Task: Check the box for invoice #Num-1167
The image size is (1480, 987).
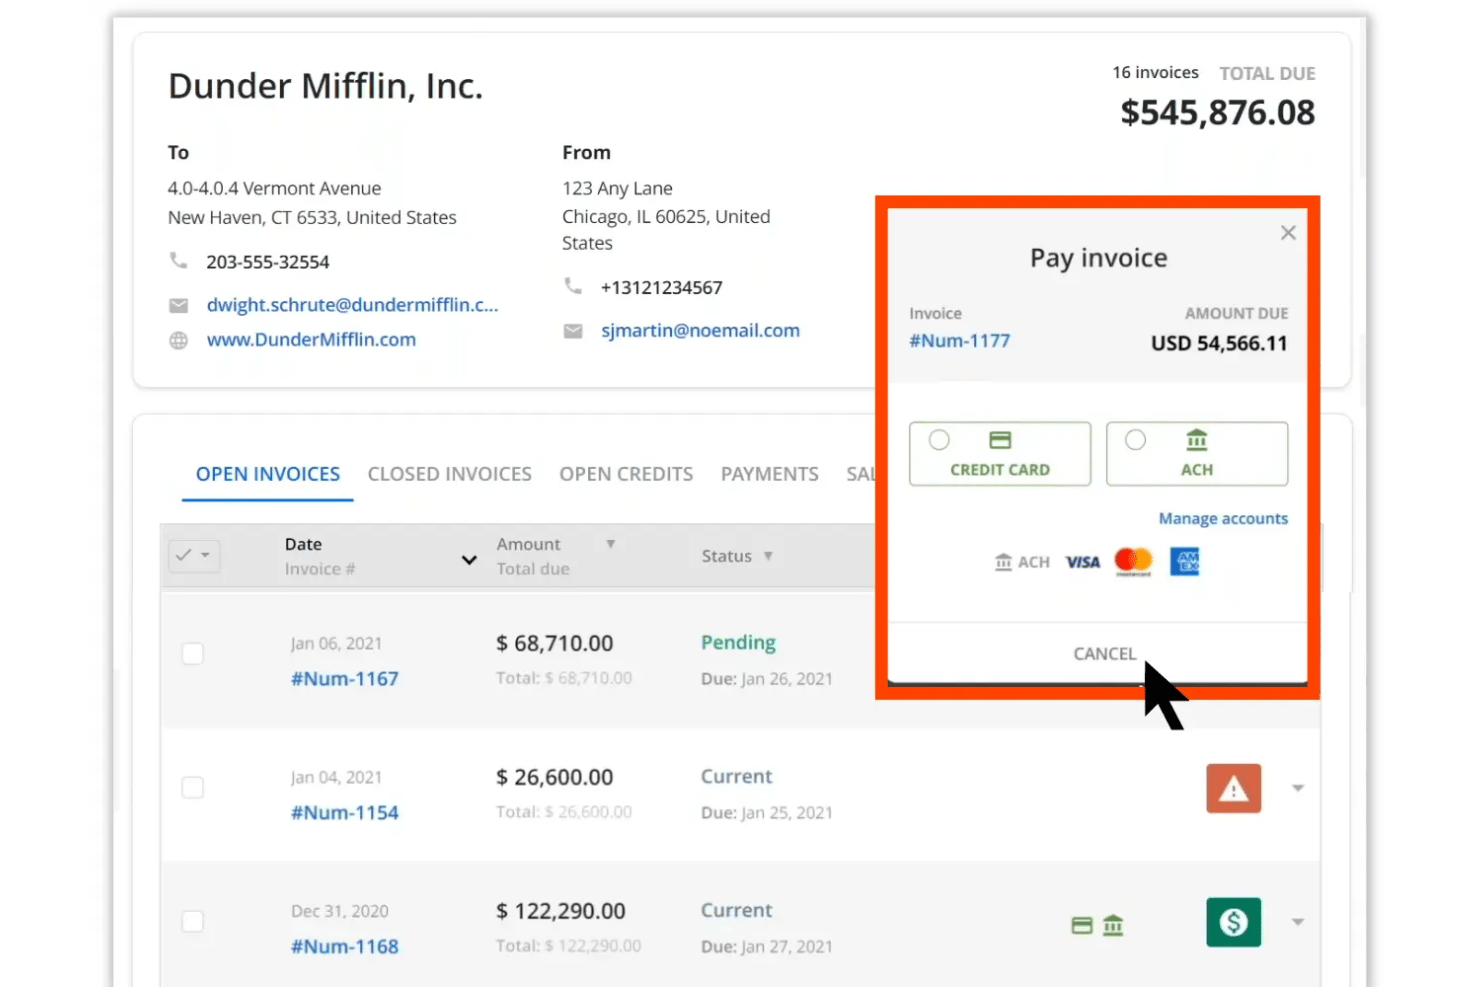Action: (193, 654)
